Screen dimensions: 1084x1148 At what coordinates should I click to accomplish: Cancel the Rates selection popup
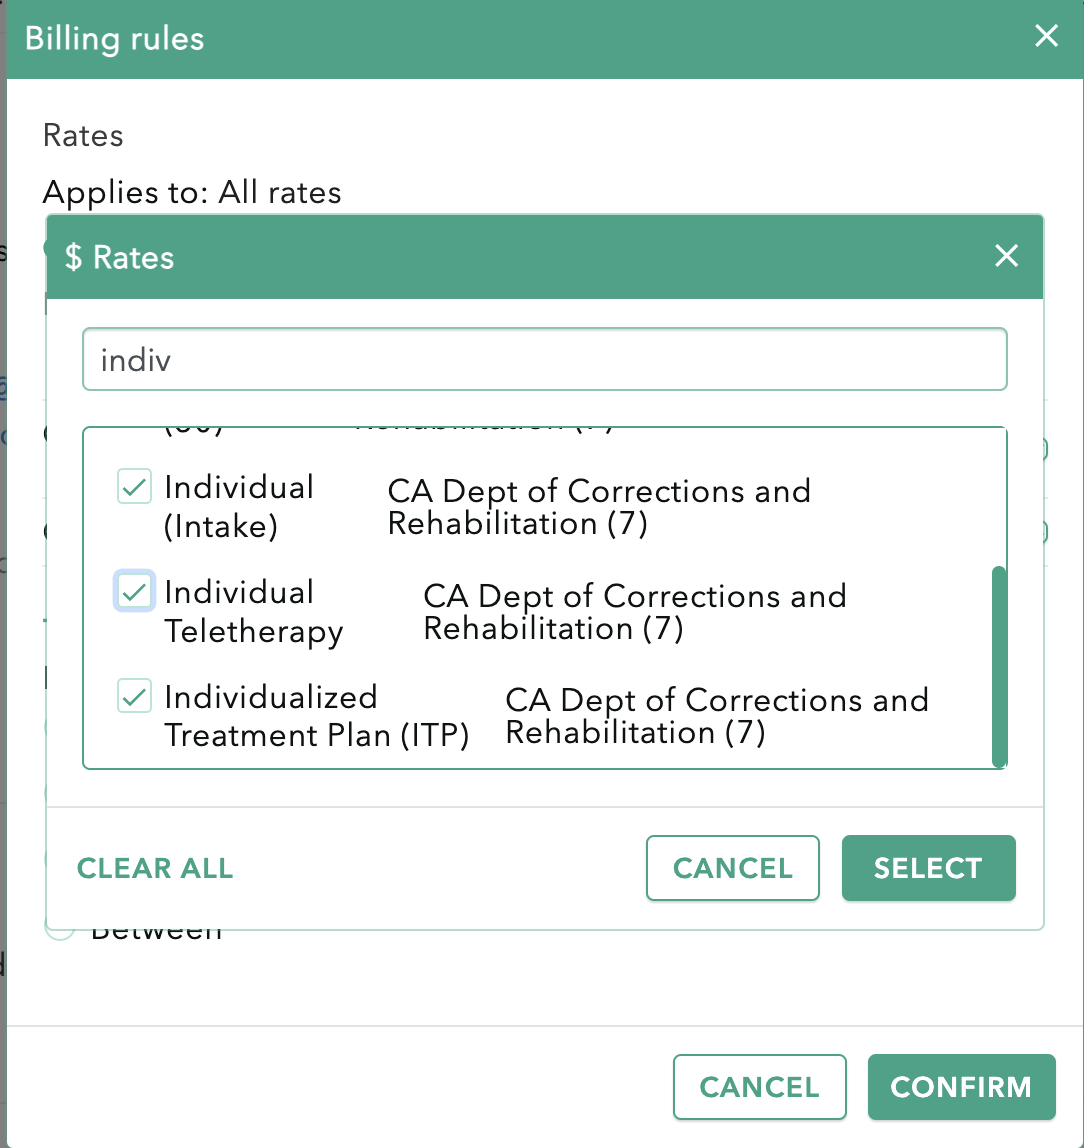coord(732,868)
